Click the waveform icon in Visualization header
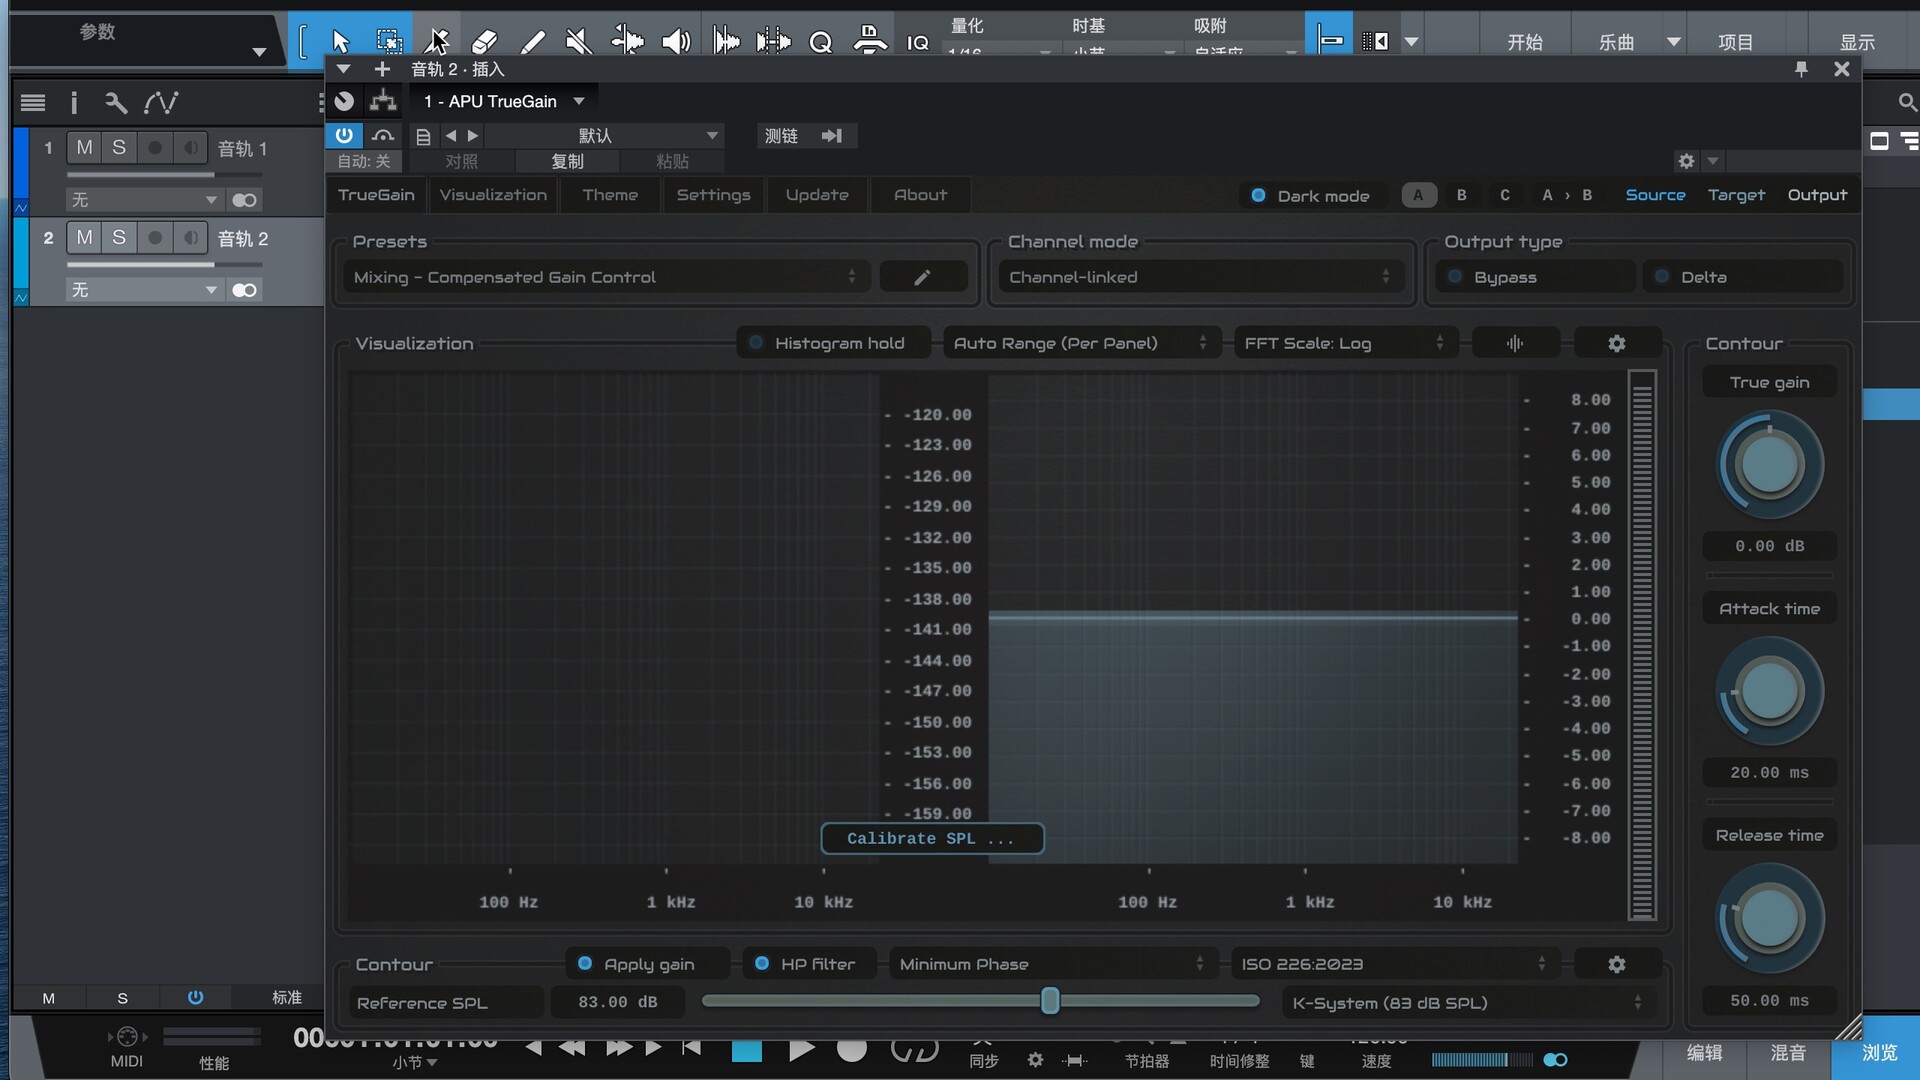The width and height of the screenshot is (1920, 1080). [x=1515, y=343]
